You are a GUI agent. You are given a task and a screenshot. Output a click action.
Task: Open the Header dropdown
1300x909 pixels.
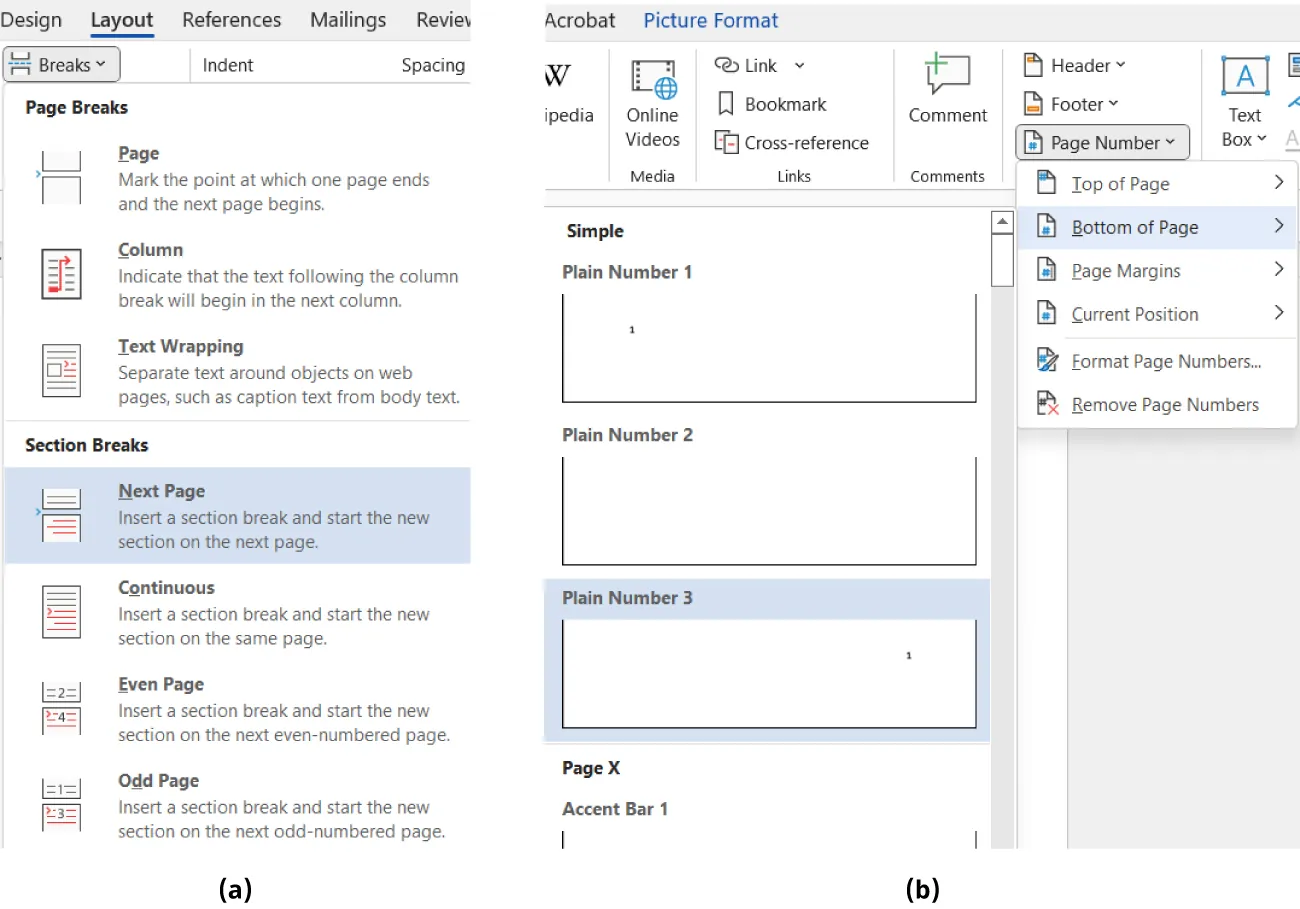pos(1077,65)
